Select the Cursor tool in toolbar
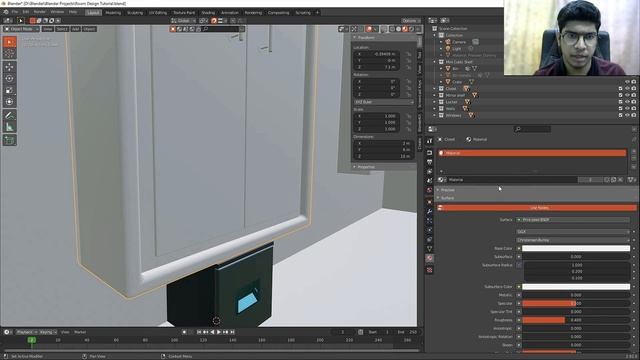640x360 pixels. pos(9,54)
